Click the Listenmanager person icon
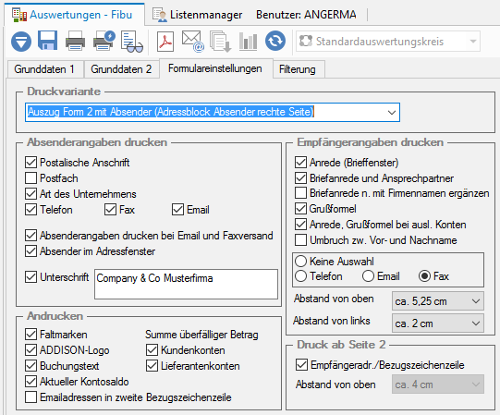The height and width of the screenshot is (415, 500). point(159,15)
